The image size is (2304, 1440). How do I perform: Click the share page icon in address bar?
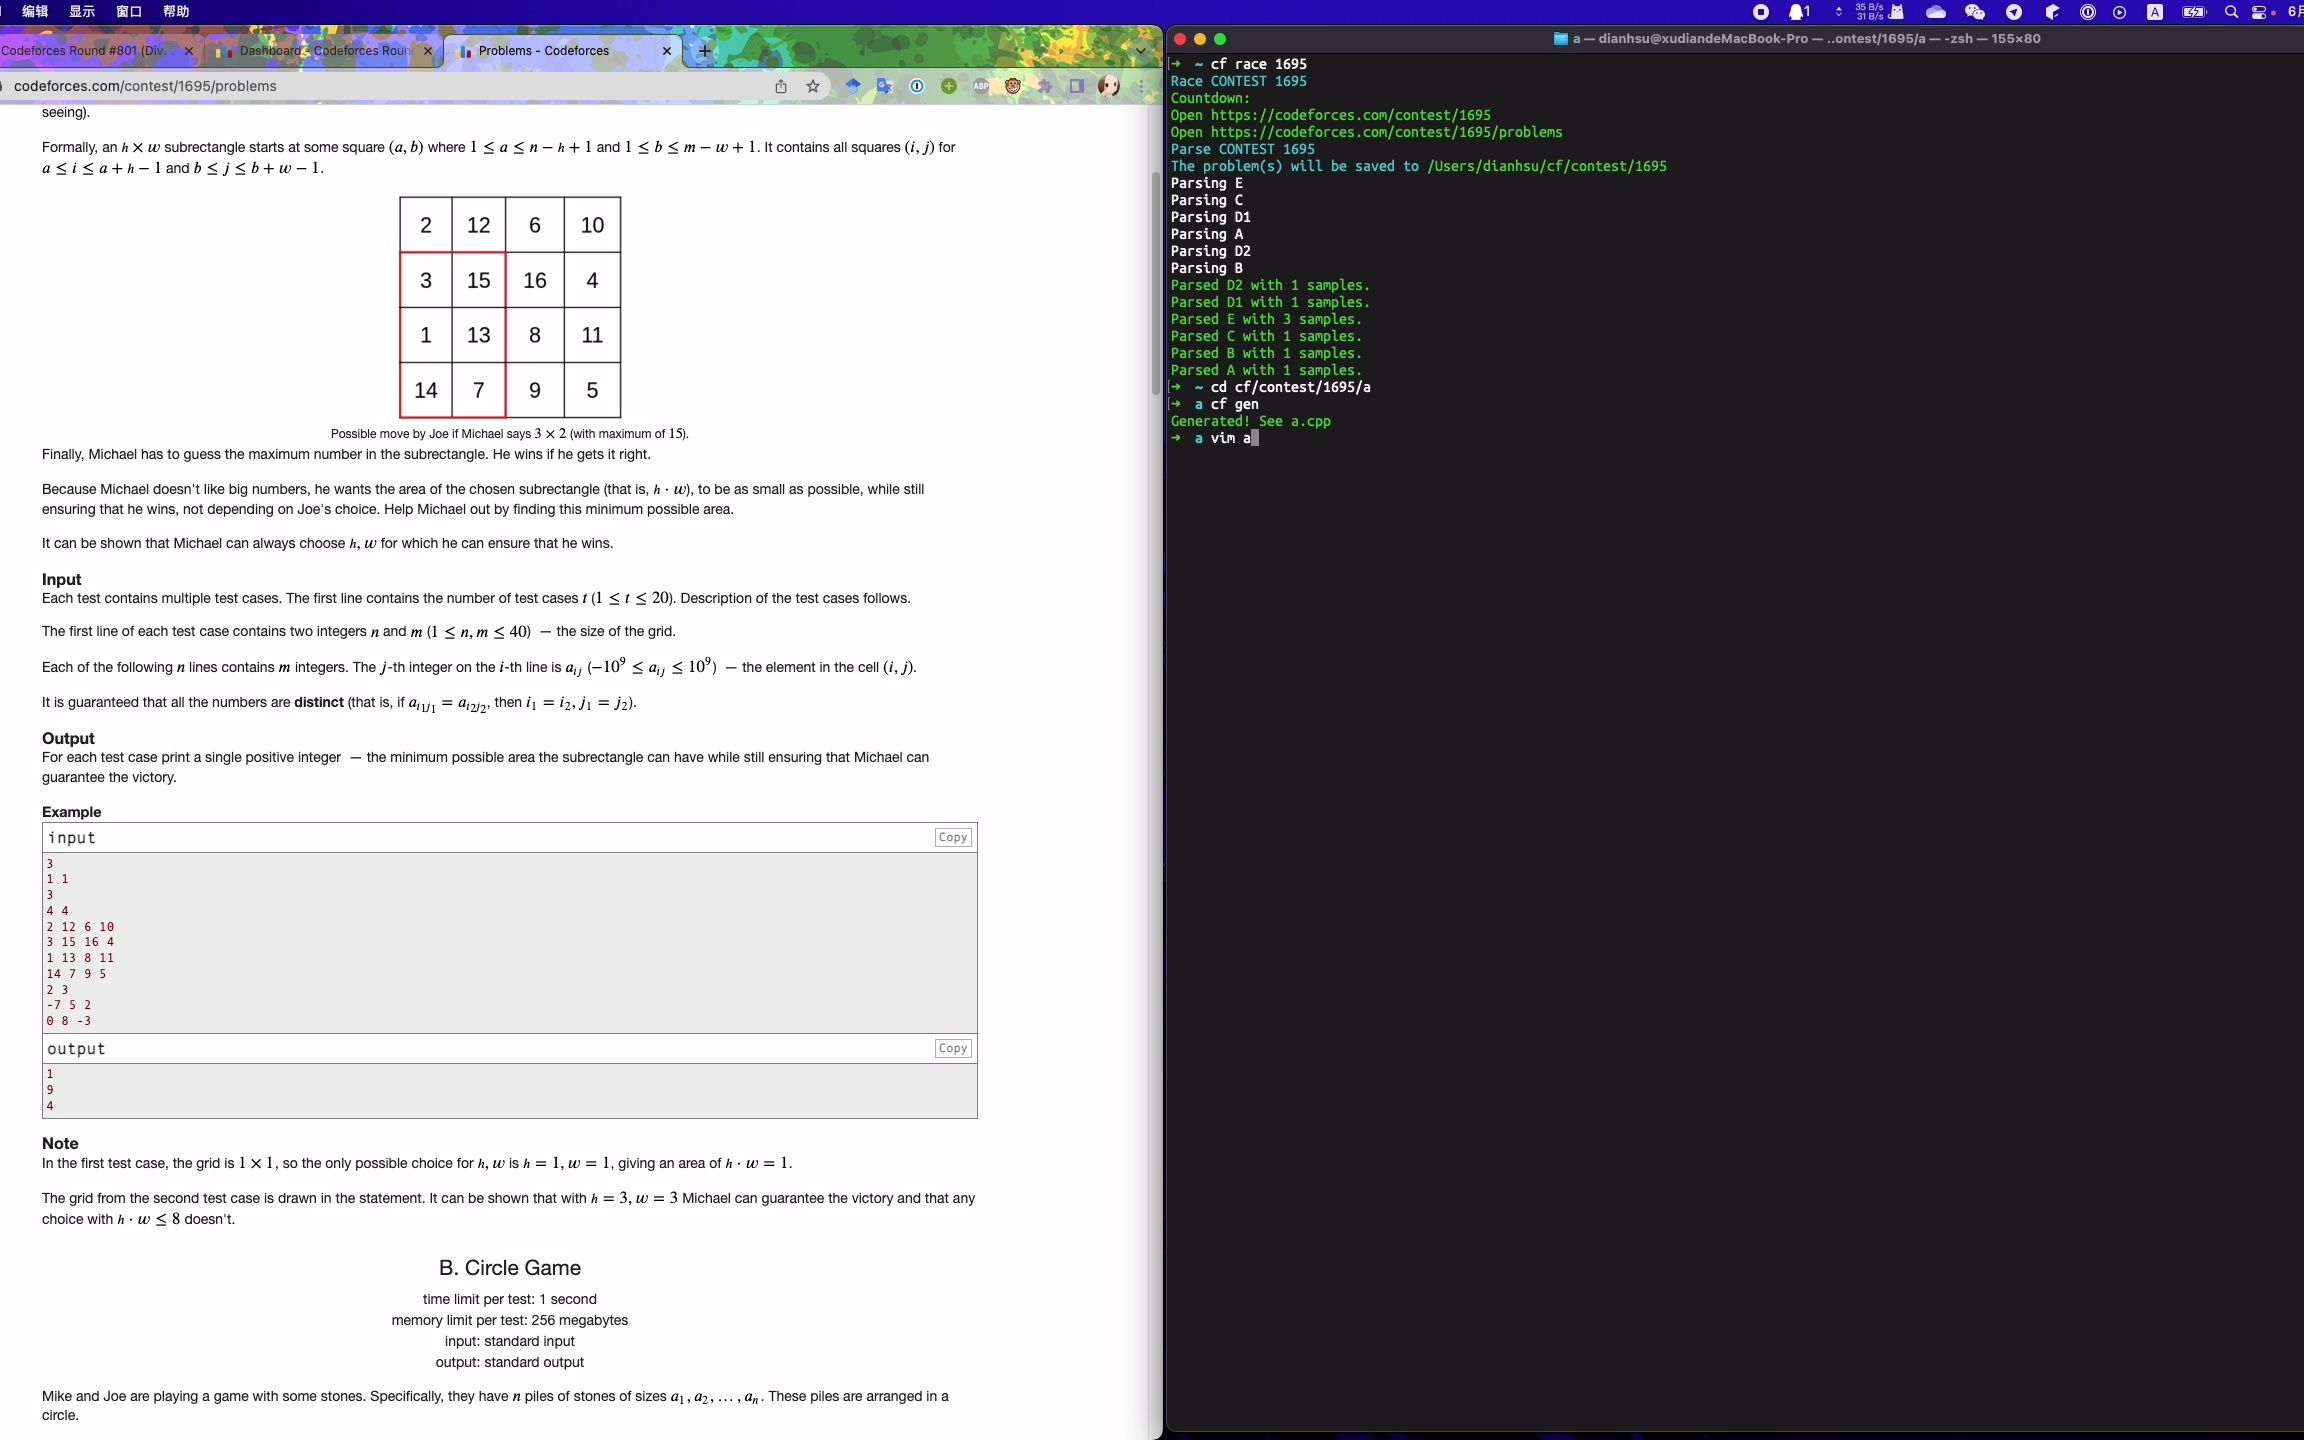(x=781, y=86)
